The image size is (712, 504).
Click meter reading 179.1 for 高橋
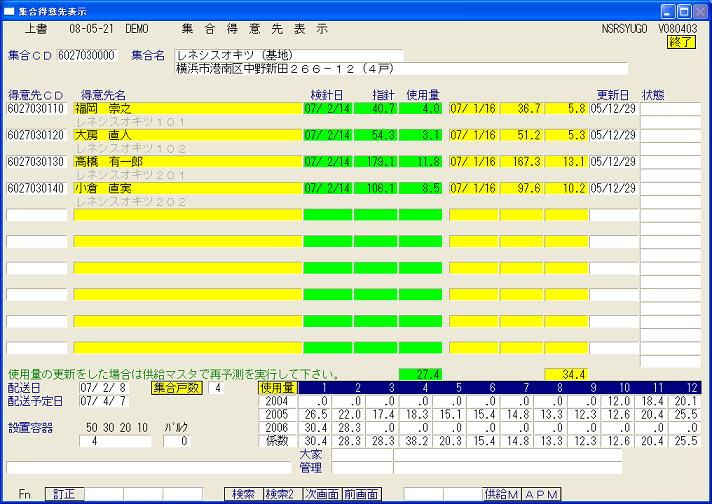click(x=376, y=162)
